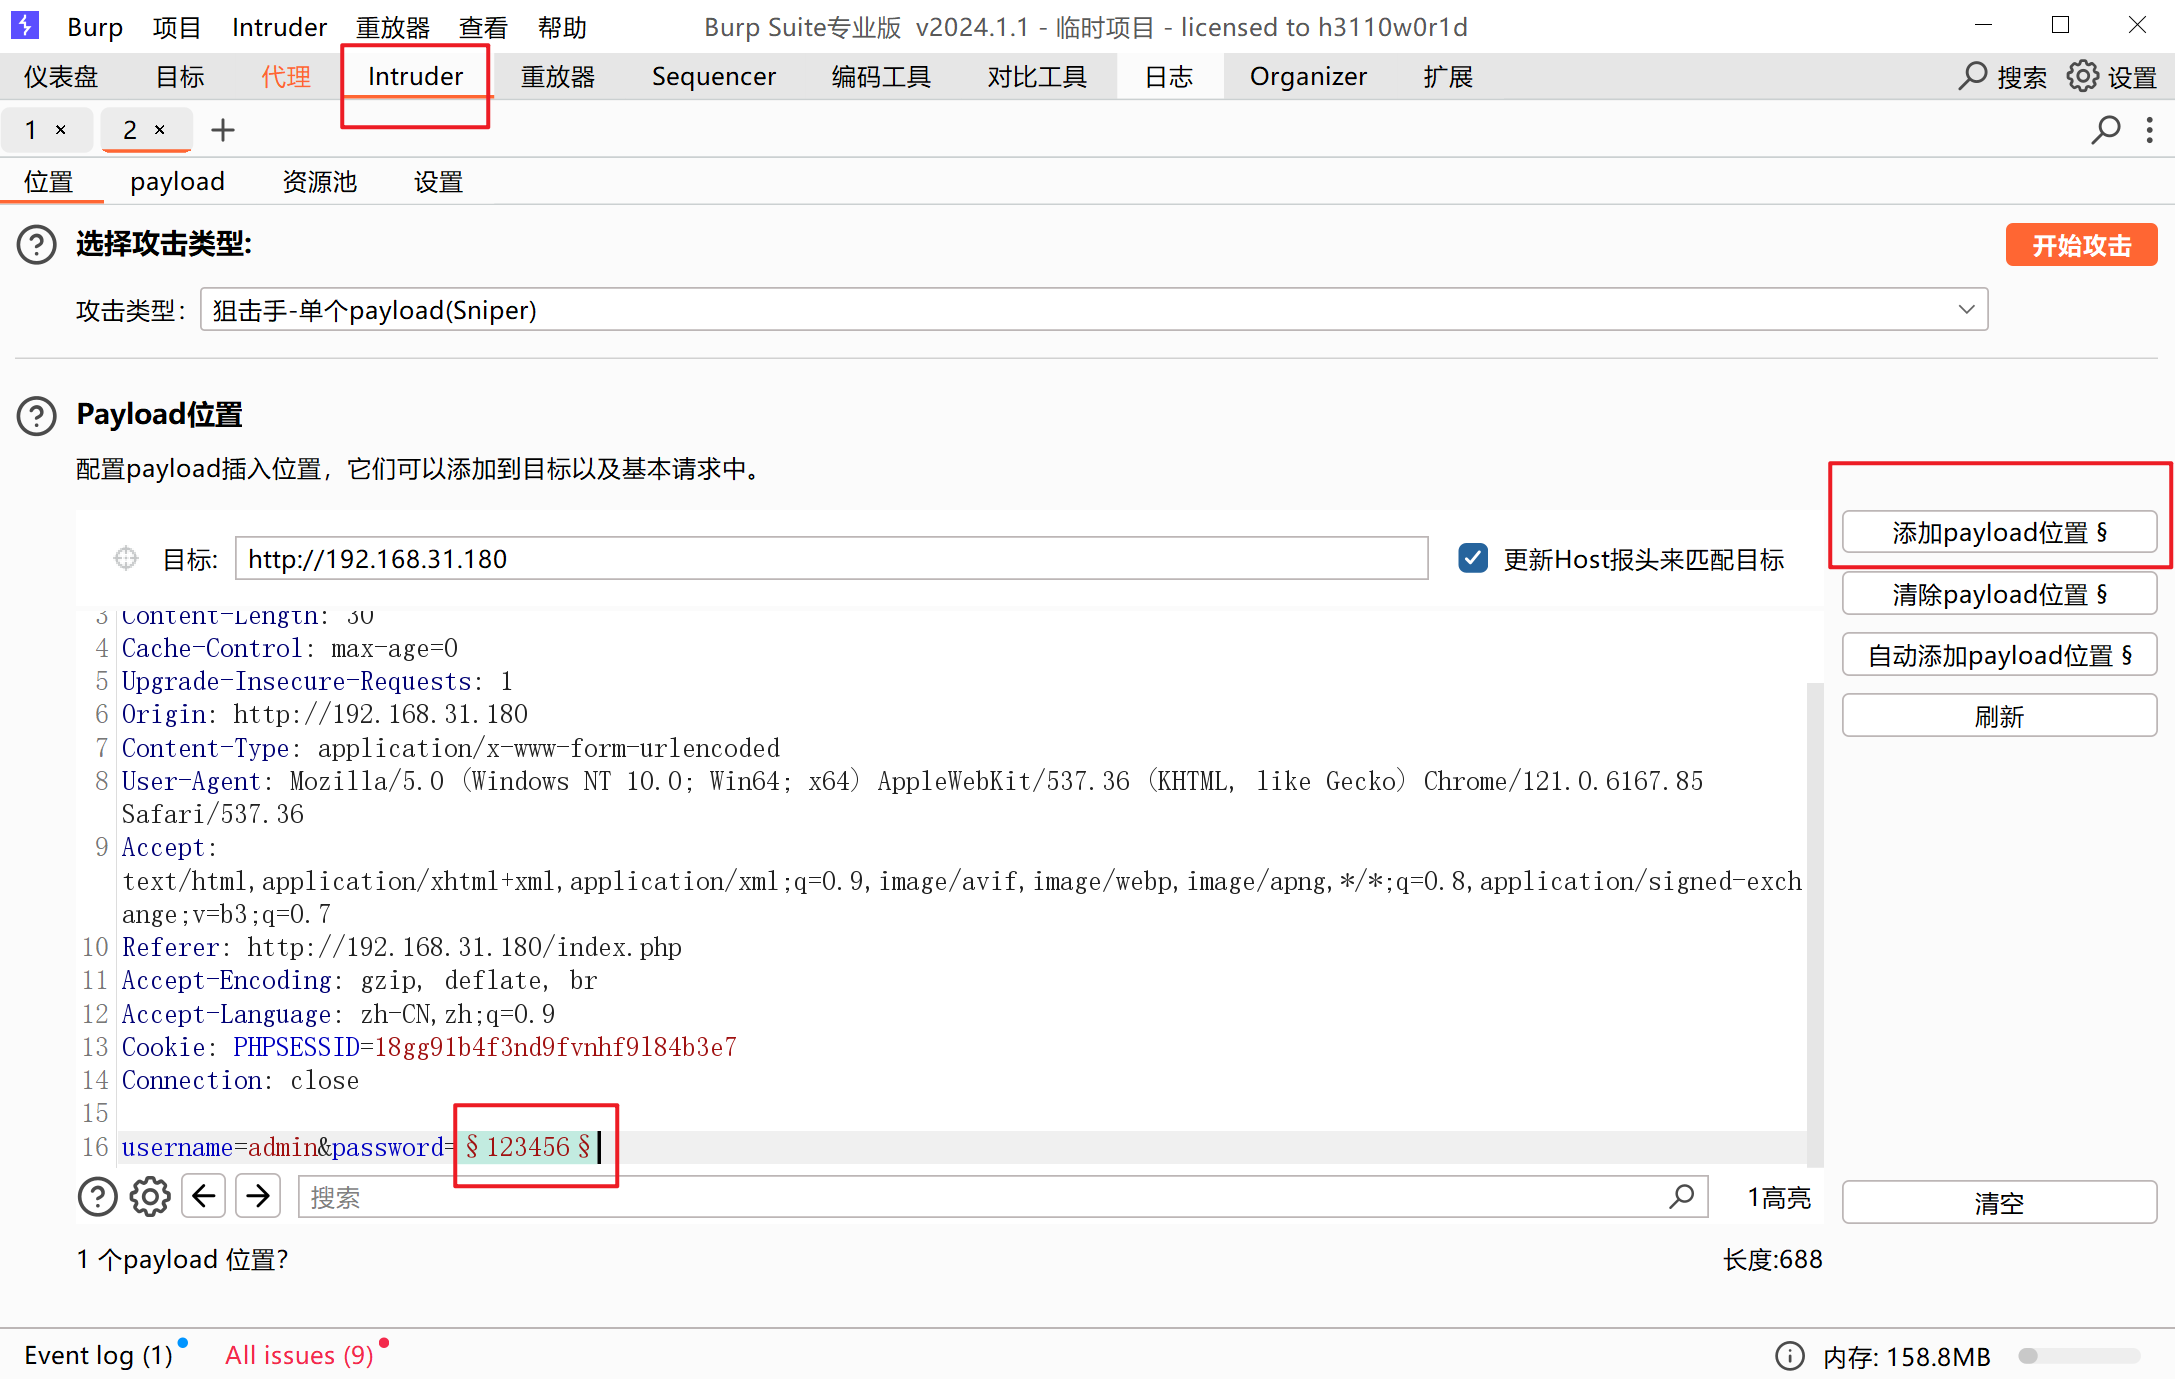Open the 重放器 menu in menu bar

tap(393, 27)
